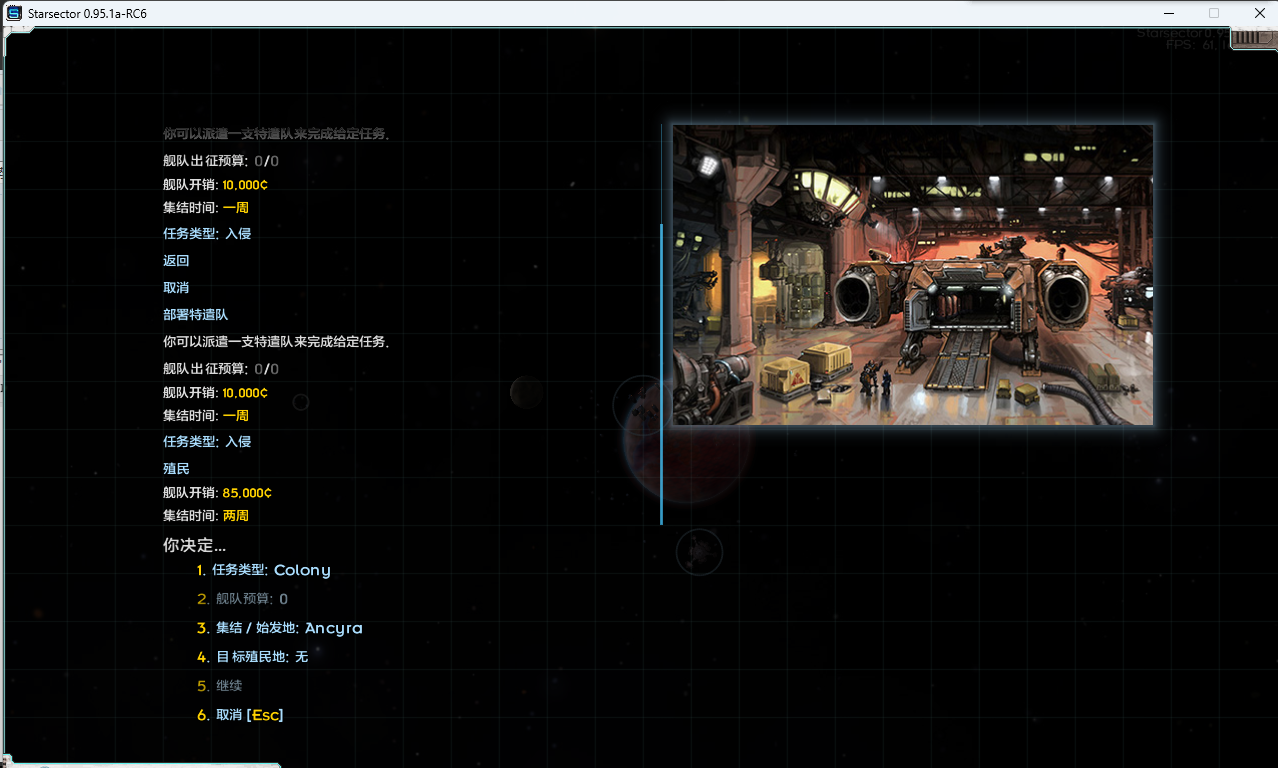Close the Starsector window
This screenshot has height=768, width=1278.
(x=1258, y=13)
